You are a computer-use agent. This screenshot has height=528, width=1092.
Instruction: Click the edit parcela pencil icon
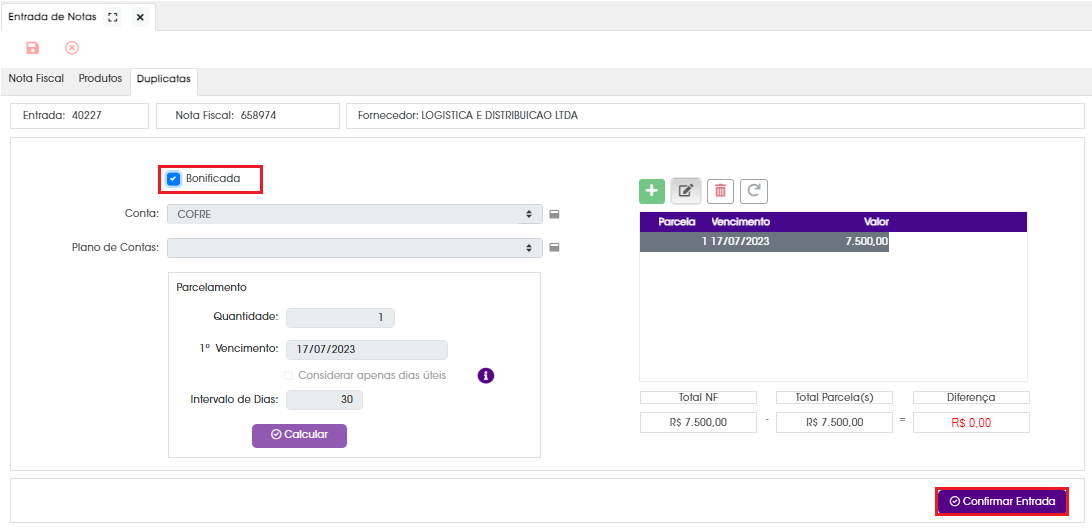pyautogui.click(x=685, y=190)
